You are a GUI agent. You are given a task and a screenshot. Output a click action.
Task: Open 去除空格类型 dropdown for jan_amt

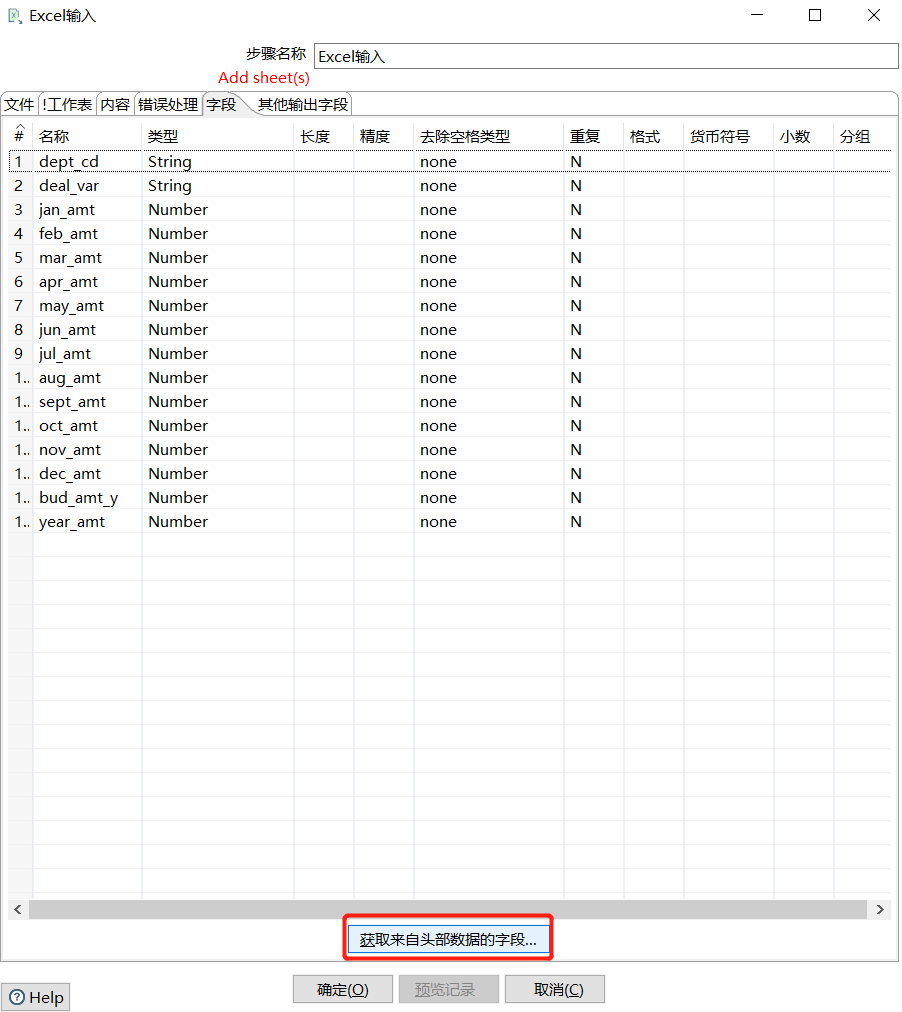[x=490, y=209]
